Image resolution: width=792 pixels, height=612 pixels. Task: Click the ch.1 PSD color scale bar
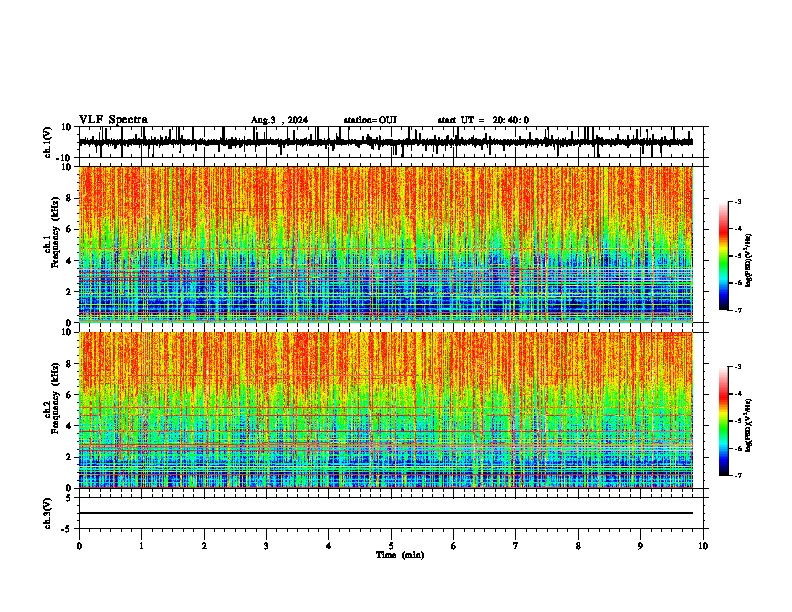pyautogui.click(x=723, y=256)
